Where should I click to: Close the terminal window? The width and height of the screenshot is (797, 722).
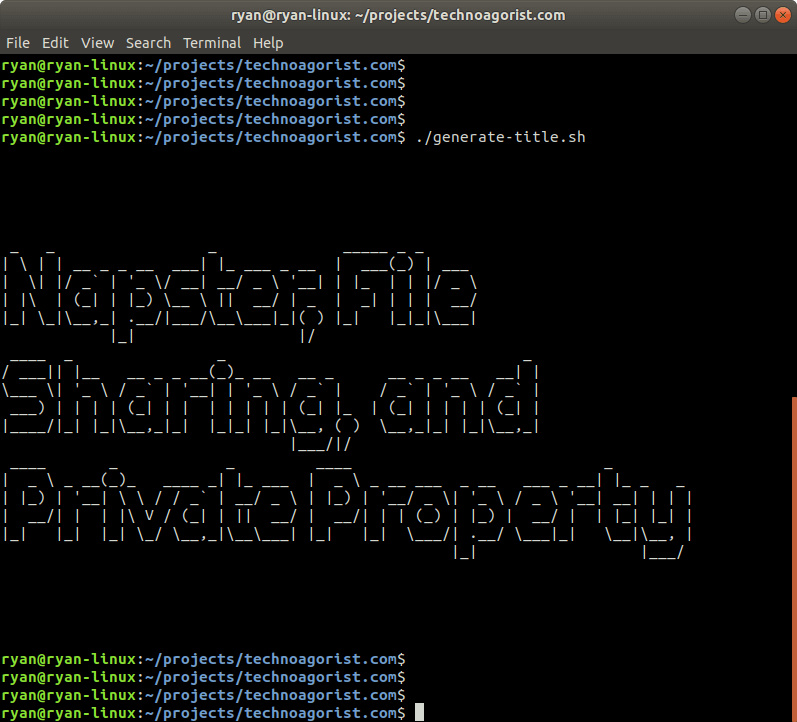[781, 15]
